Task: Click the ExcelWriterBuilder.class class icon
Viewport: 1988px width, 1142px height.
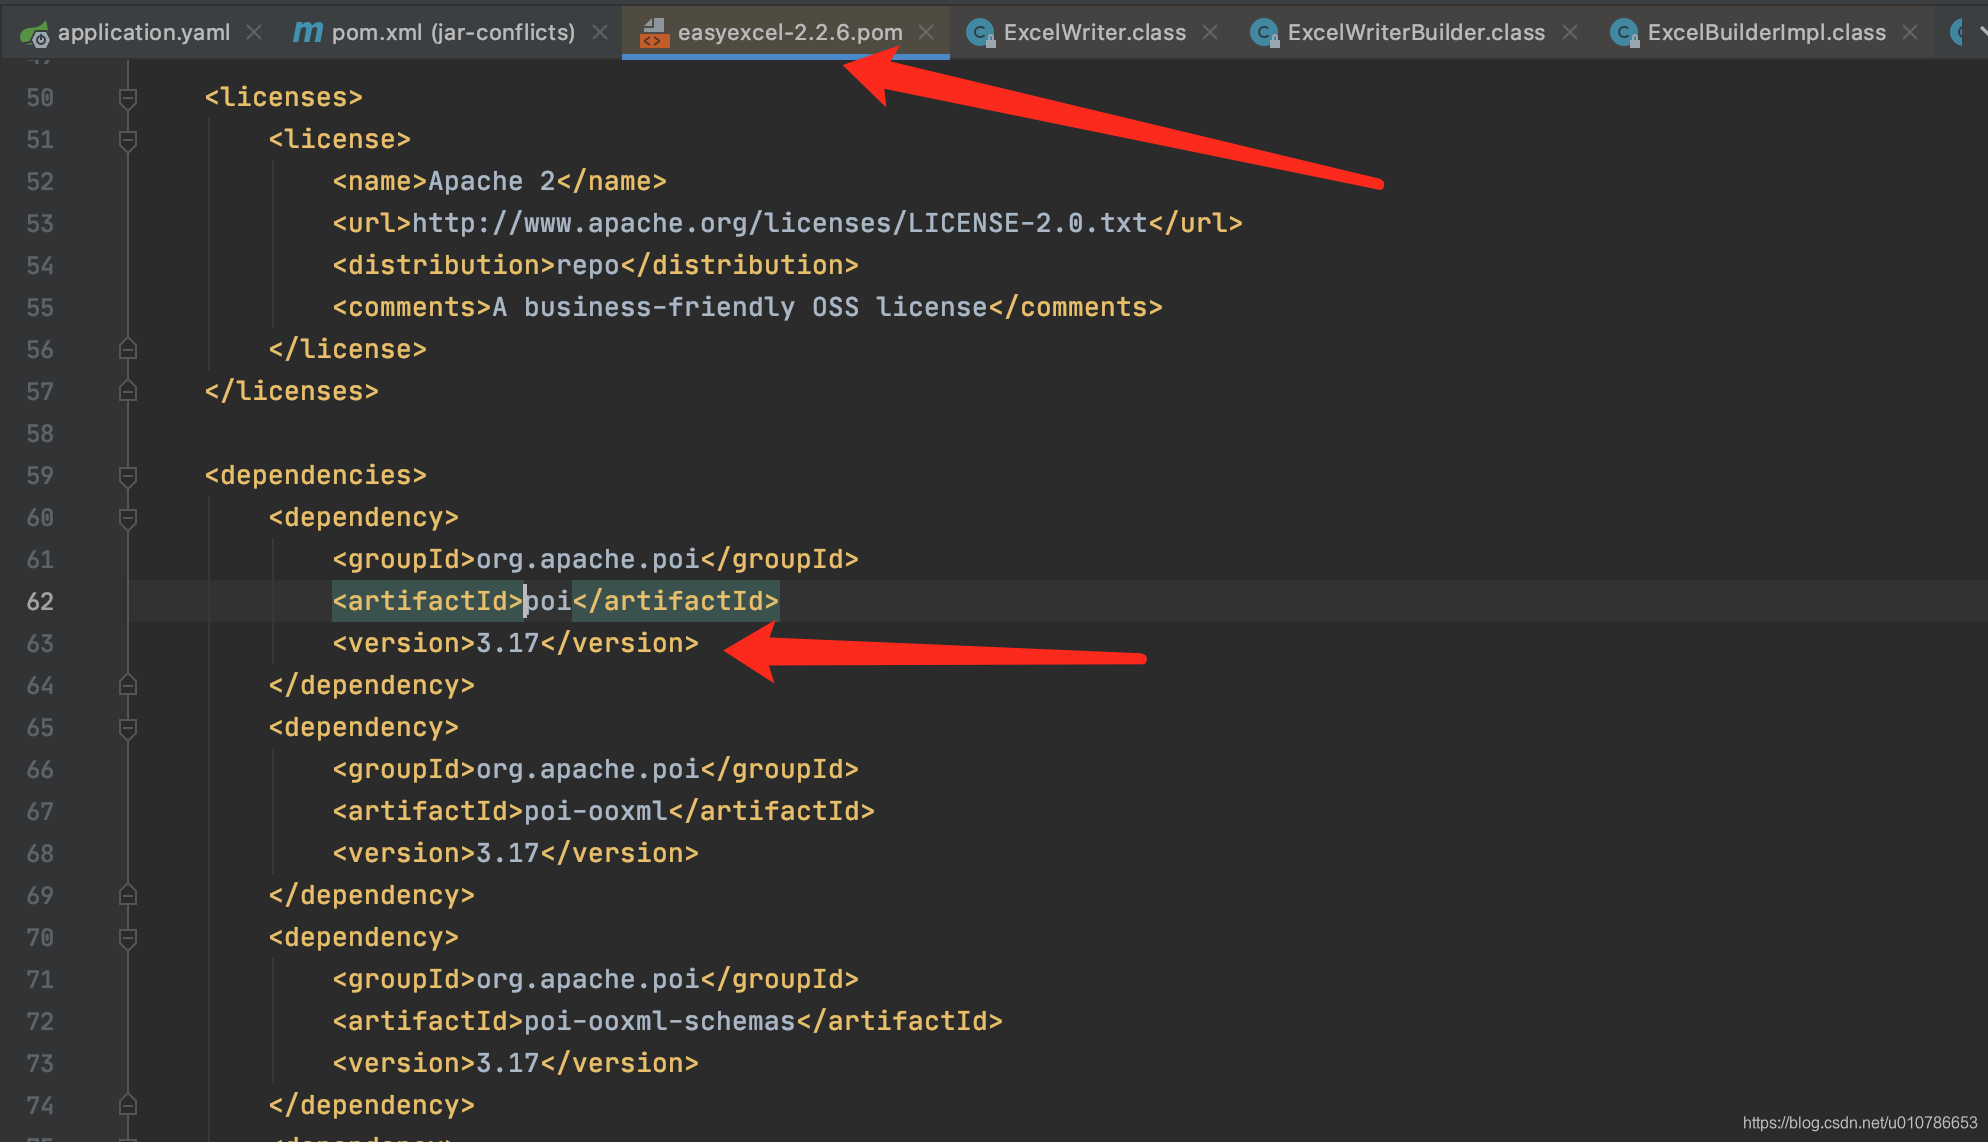Action: click(1264, 33)
